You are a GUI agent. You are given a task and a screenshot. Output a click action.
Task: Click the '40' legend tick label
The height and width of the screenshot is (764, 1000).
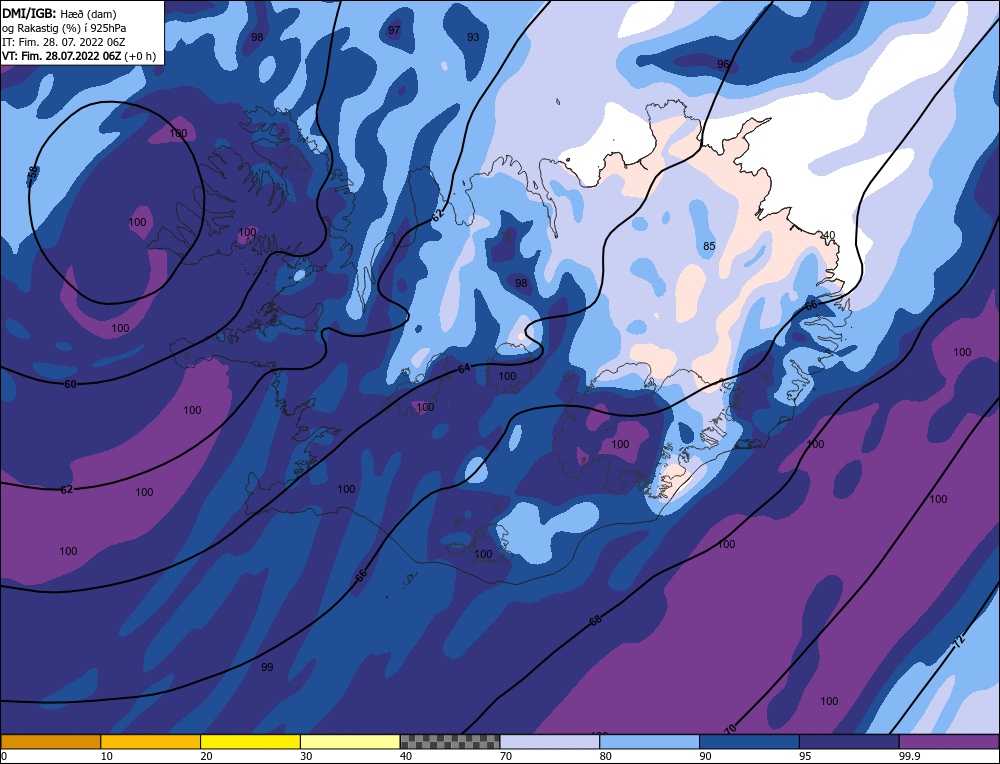pyautogui.click(x=406, y=756)
